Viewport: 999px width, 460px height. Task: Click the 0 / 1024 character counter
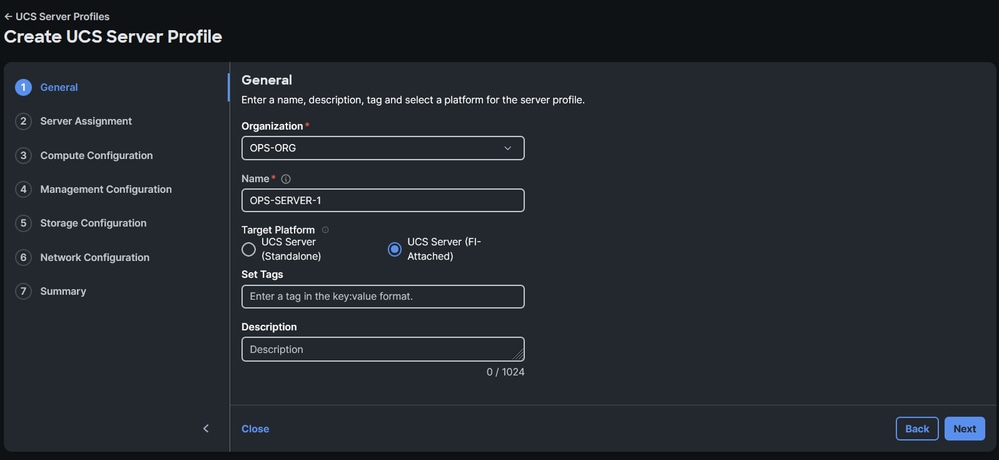(x=505, y=371)
